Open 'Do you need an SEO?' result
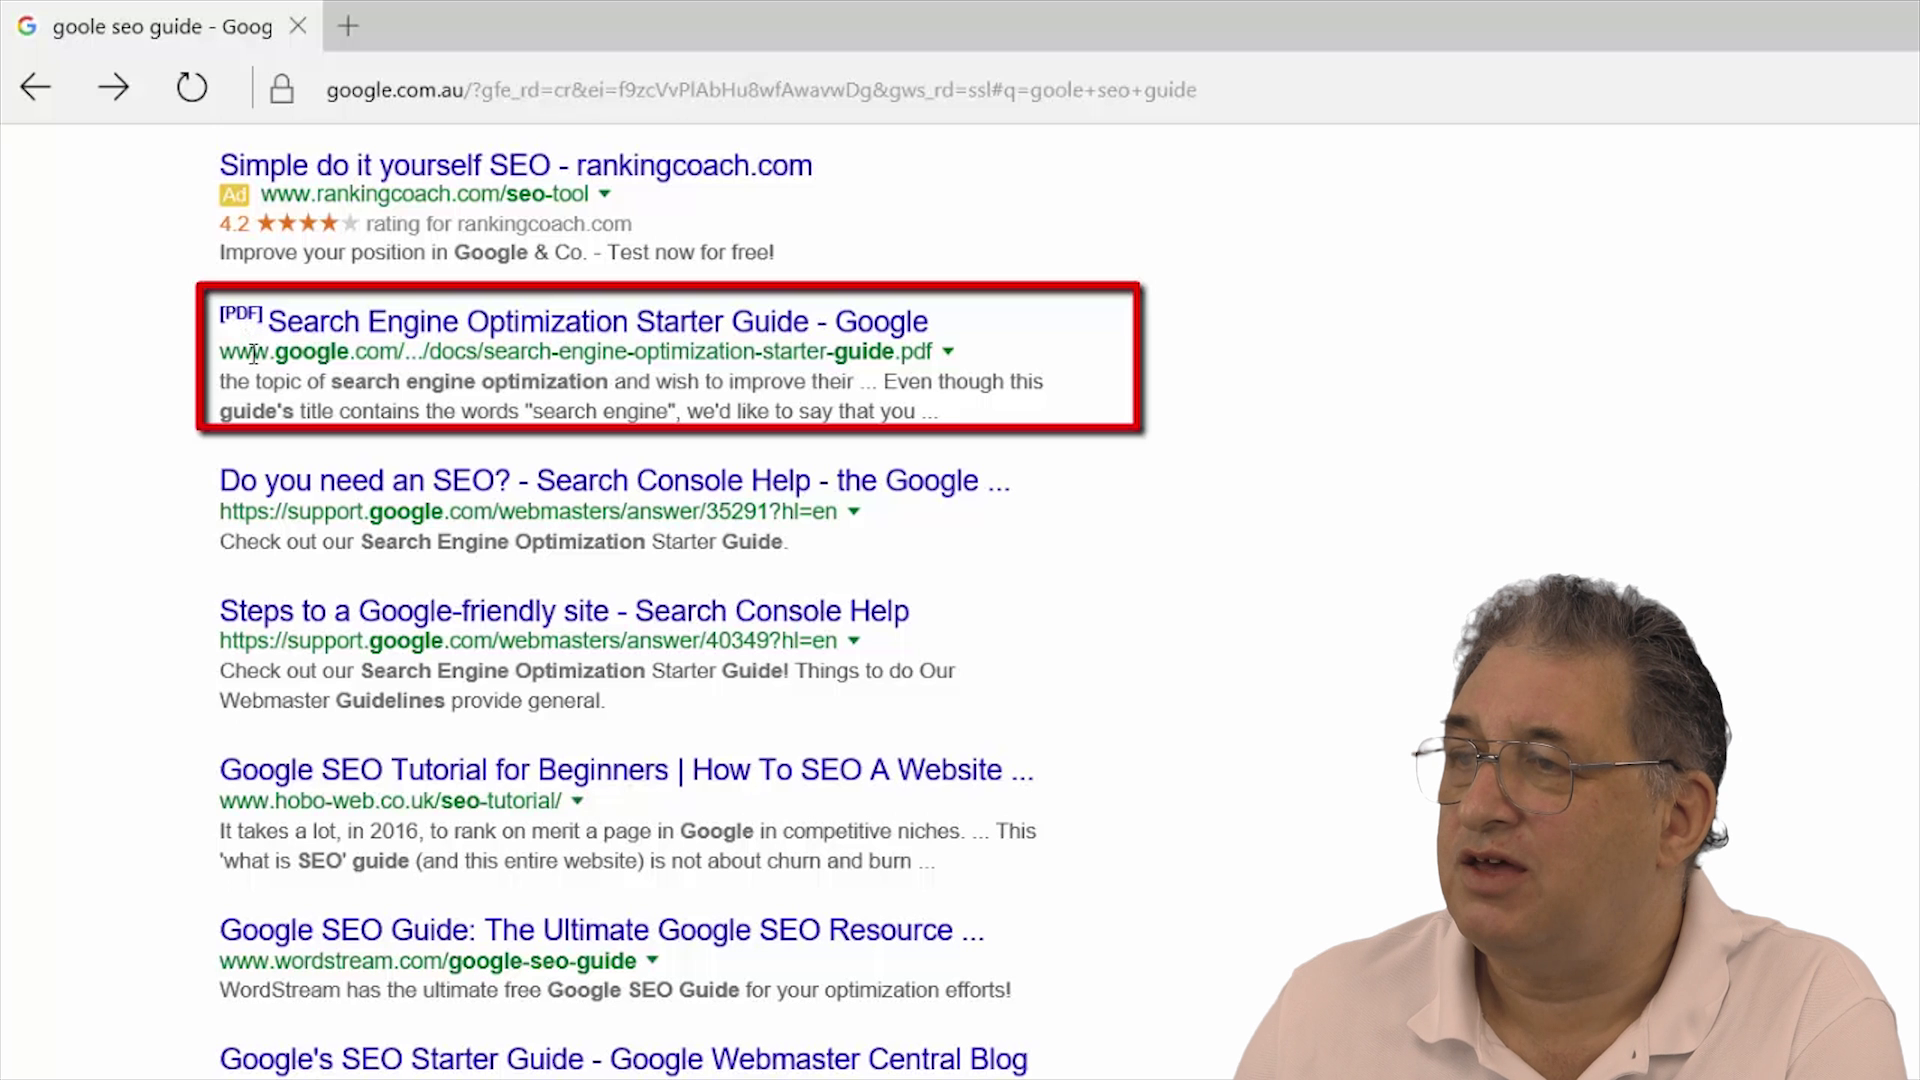 tap(615, 480)
